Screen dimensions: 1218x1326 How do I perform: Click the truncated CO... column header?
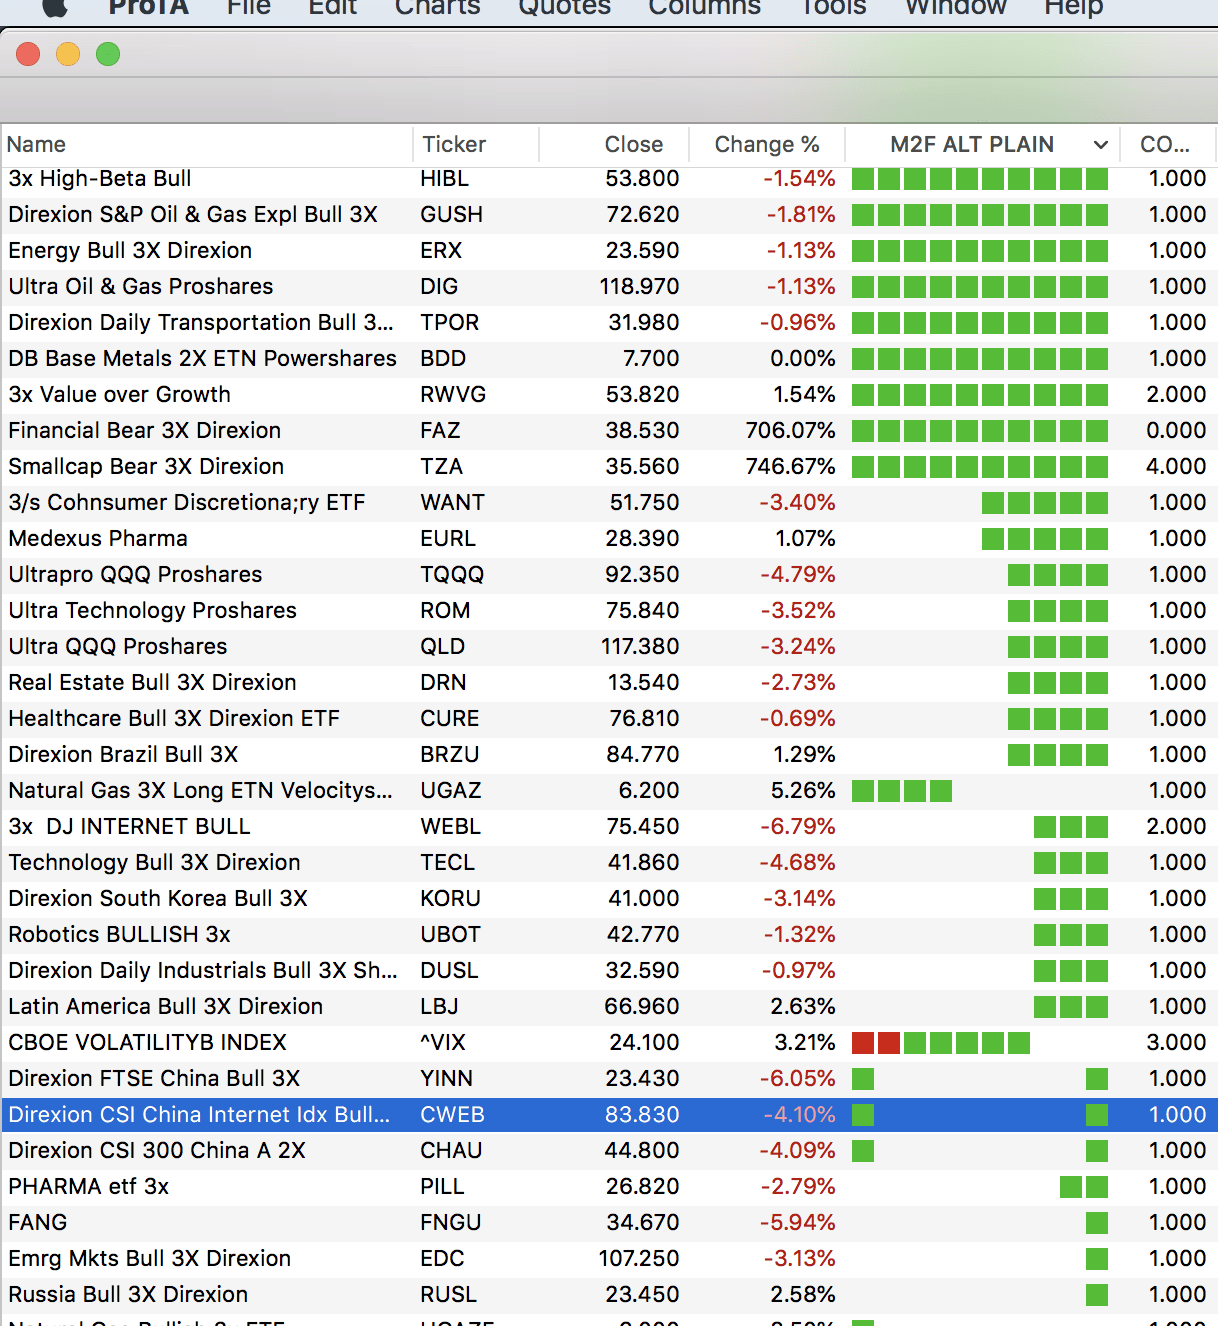(1165, 144)
